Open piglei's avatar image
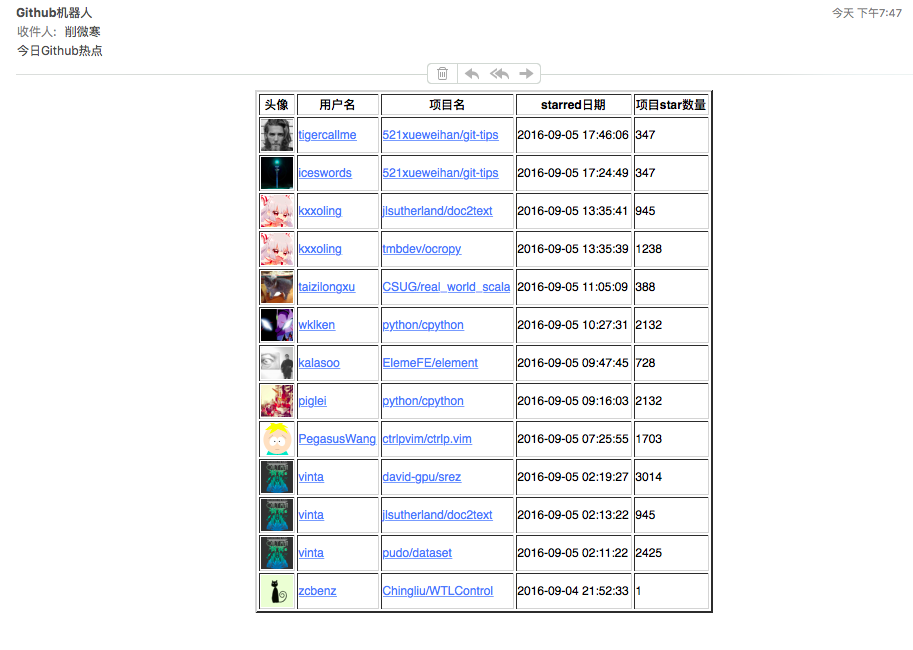 point(277,401)
